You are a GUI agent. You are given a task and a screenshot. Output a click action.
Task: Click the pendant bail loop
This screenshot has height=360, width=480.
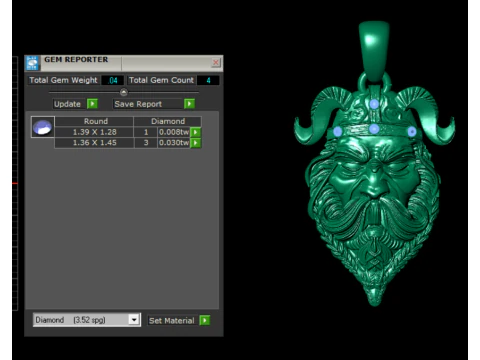pyautogui.click(x=374, y=52)
